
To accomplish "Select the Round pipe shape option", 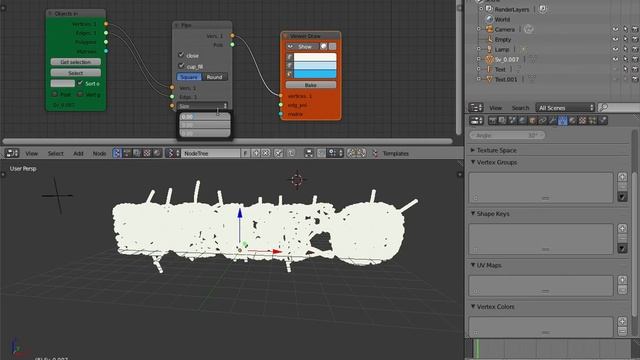I will [x=215, y=77].
